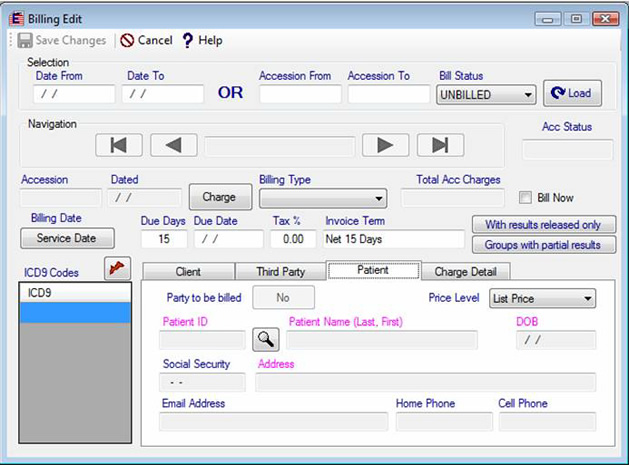Open the Charge Detail tab
Image resolution: width=629 pixels, height=465 pixels.
click(x=465, y=271)
